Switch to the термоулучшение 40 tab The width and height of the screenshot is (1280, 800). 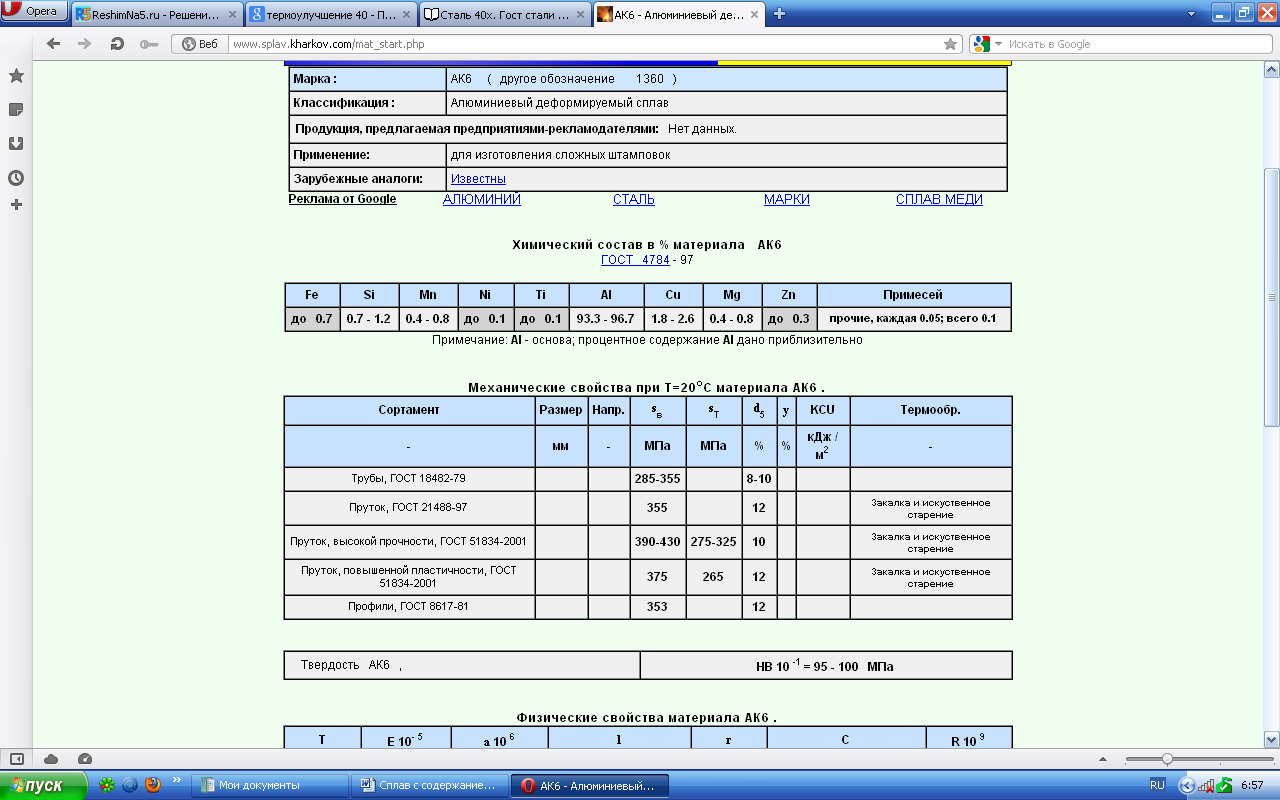331,14
